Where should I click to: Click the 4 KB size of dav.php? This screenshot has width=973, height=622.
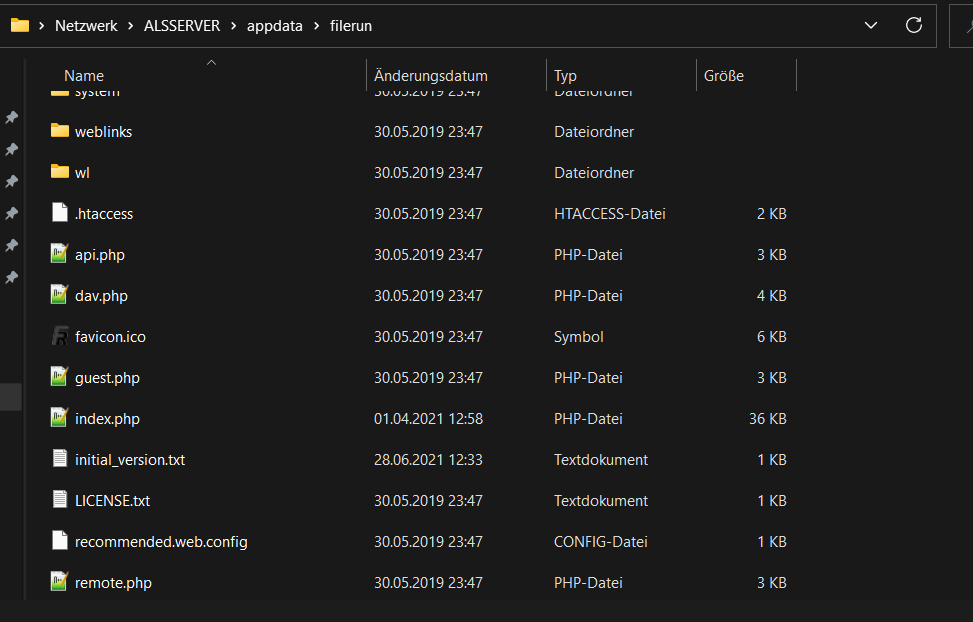[x=771, y=295]
